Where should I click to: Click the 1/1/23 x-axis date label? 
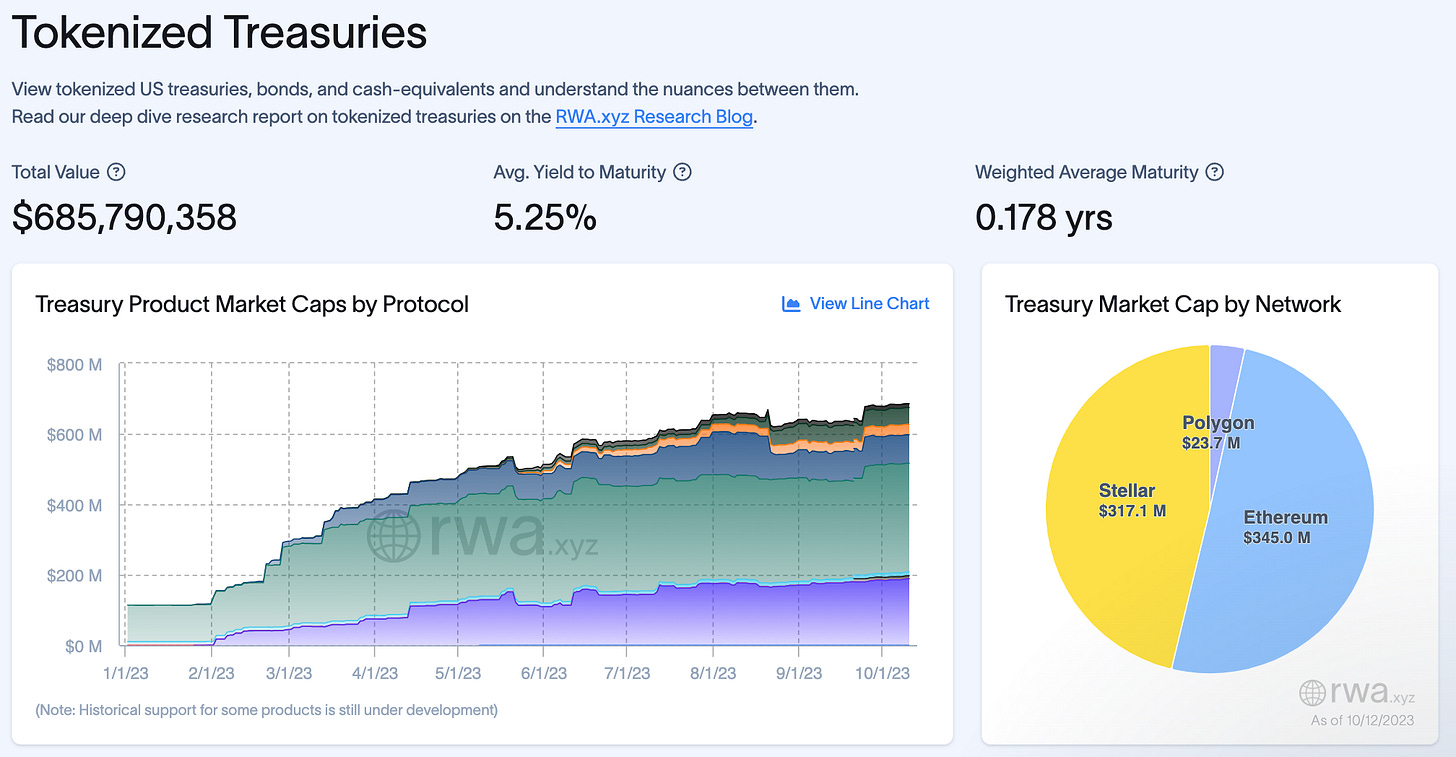[x=125, y=674]
